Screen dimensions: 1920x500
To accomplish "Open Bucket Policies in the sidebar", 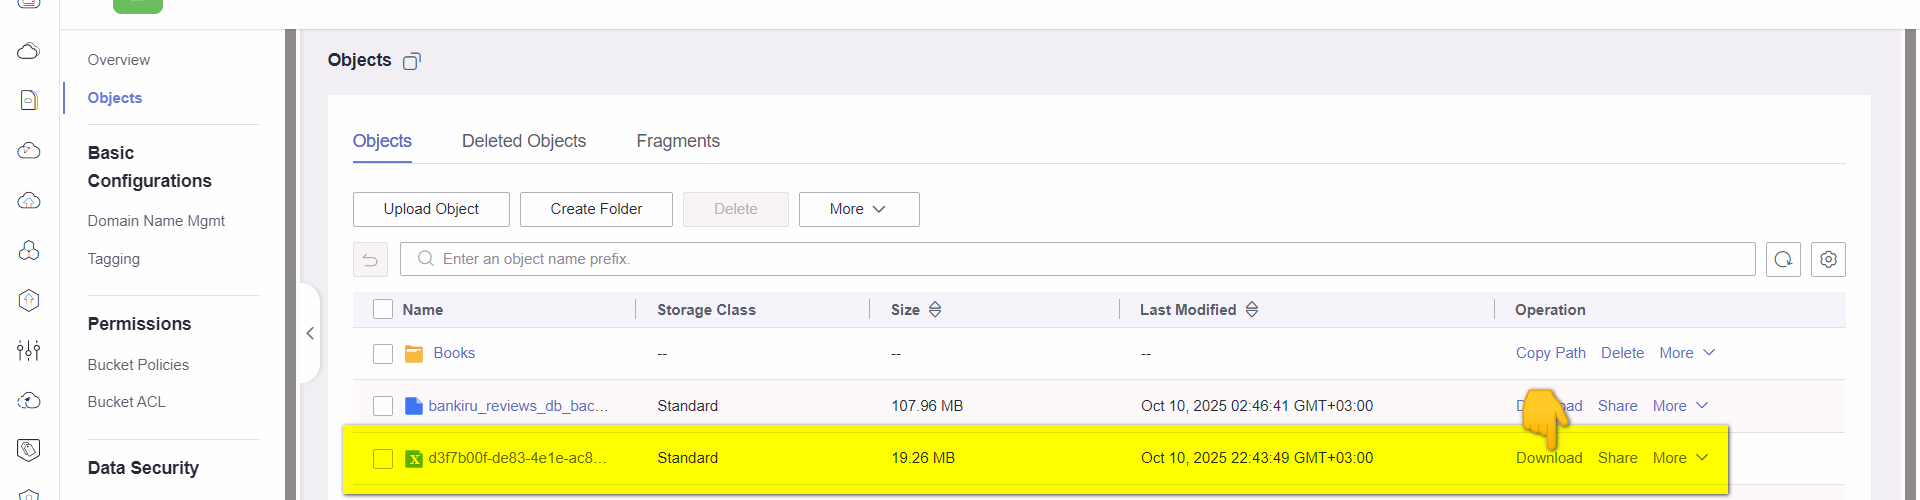I will pos(138,365).
